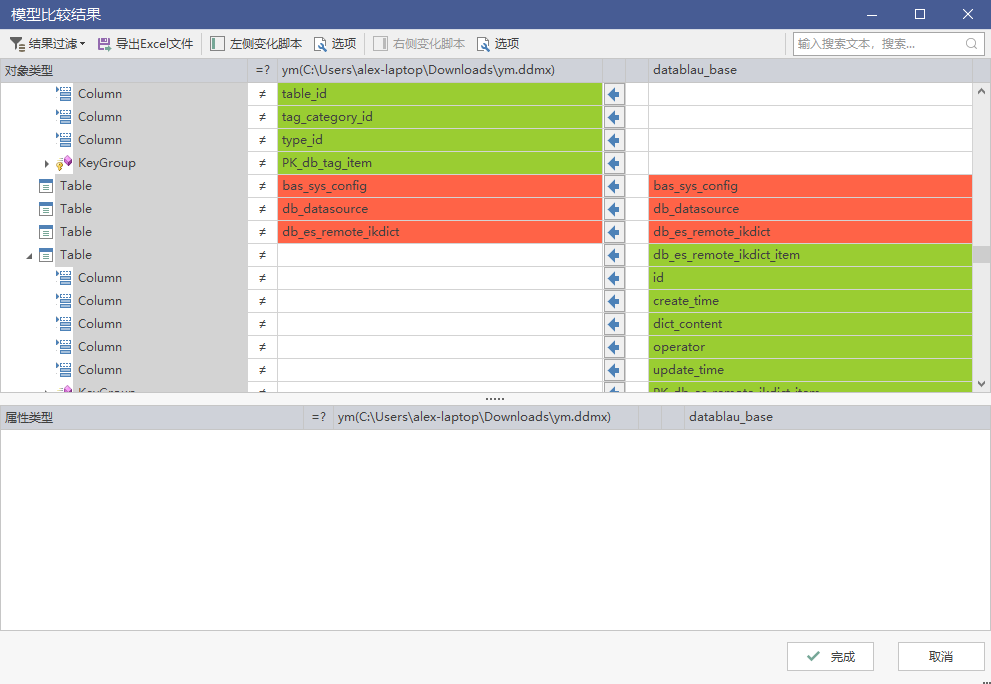Screen dimensions: 991x684
Task: Cancel with the 取消 button
Action: [x=941, y=657]
